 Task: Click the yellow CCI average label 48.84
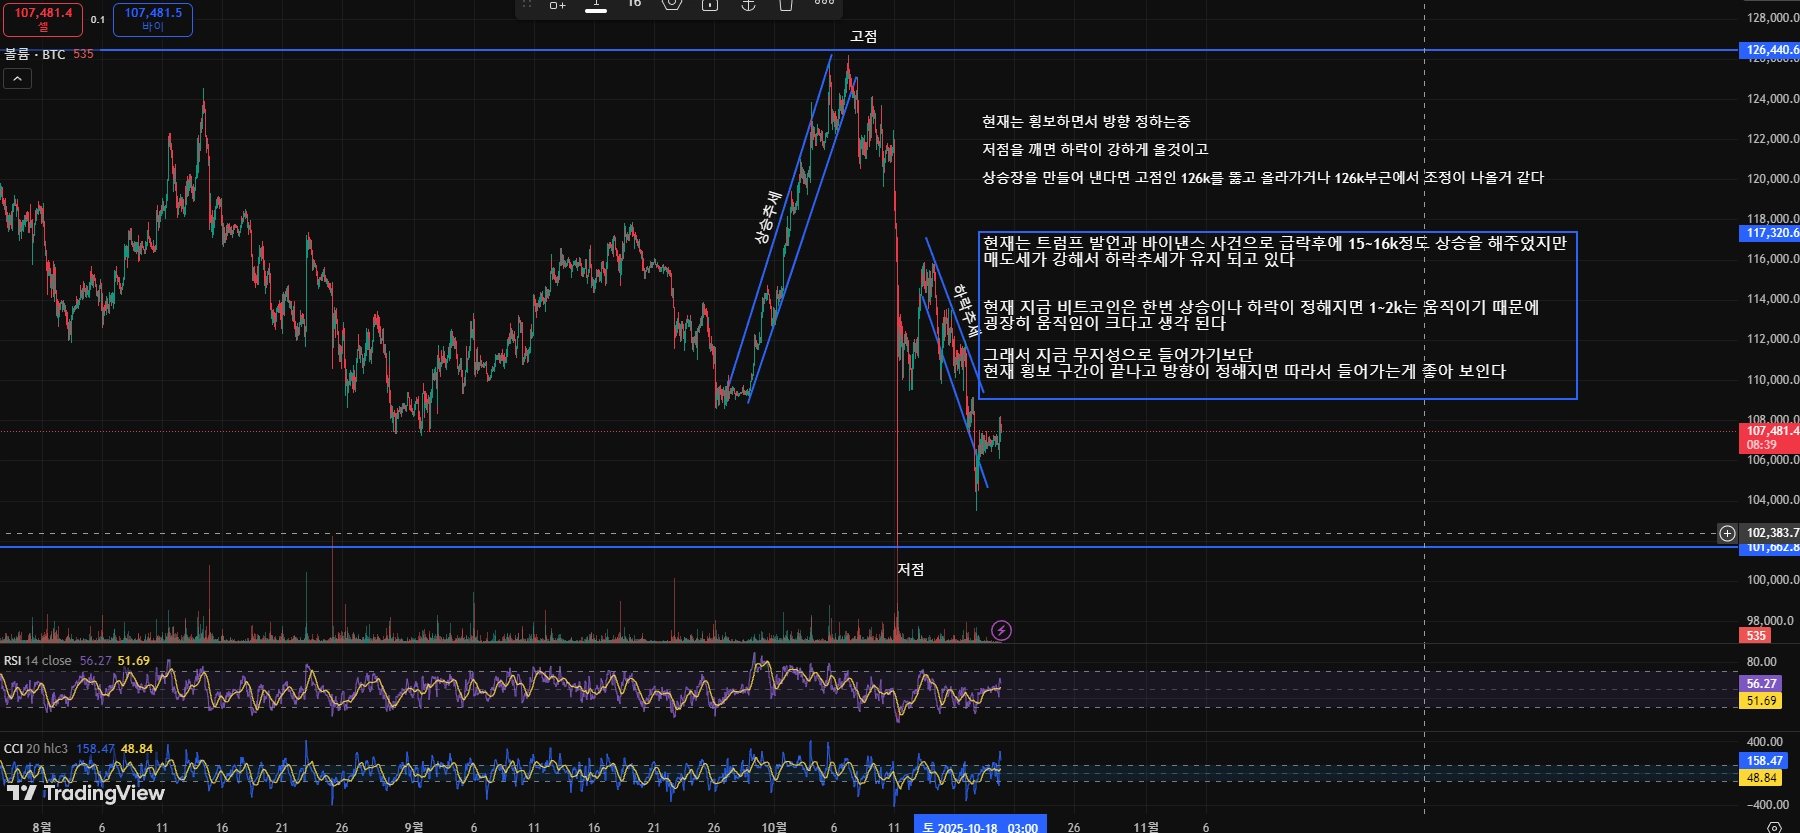coord(1761,778)
